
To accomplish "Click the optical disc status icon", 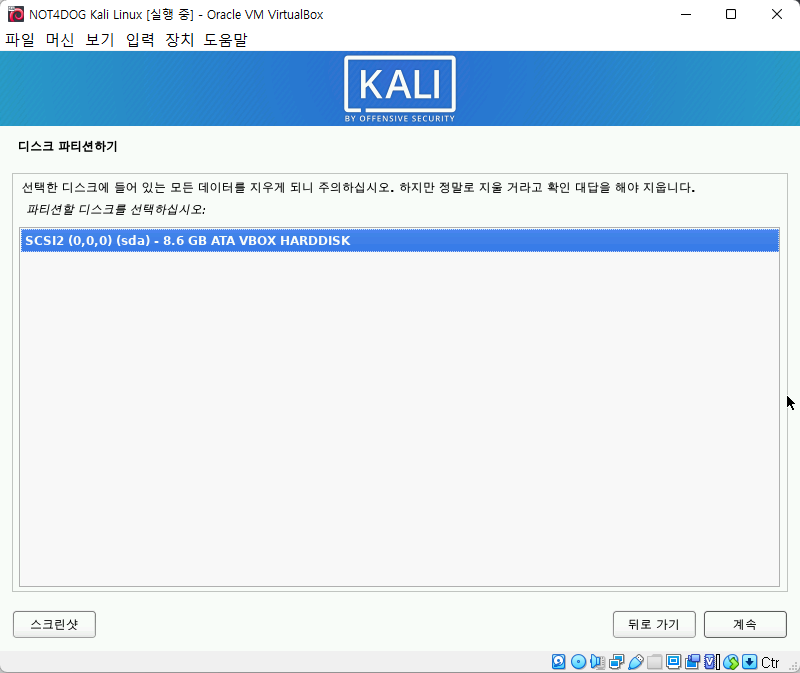I will 579,662.
